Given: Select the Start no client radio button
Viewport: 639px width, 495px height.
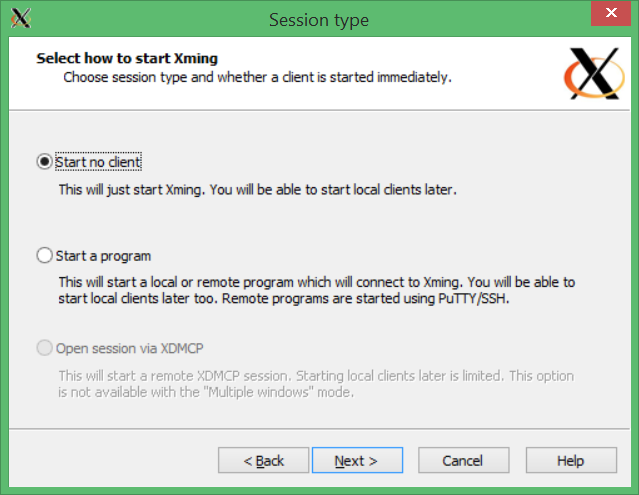Looking at the screenshot, I should point(44,162).
